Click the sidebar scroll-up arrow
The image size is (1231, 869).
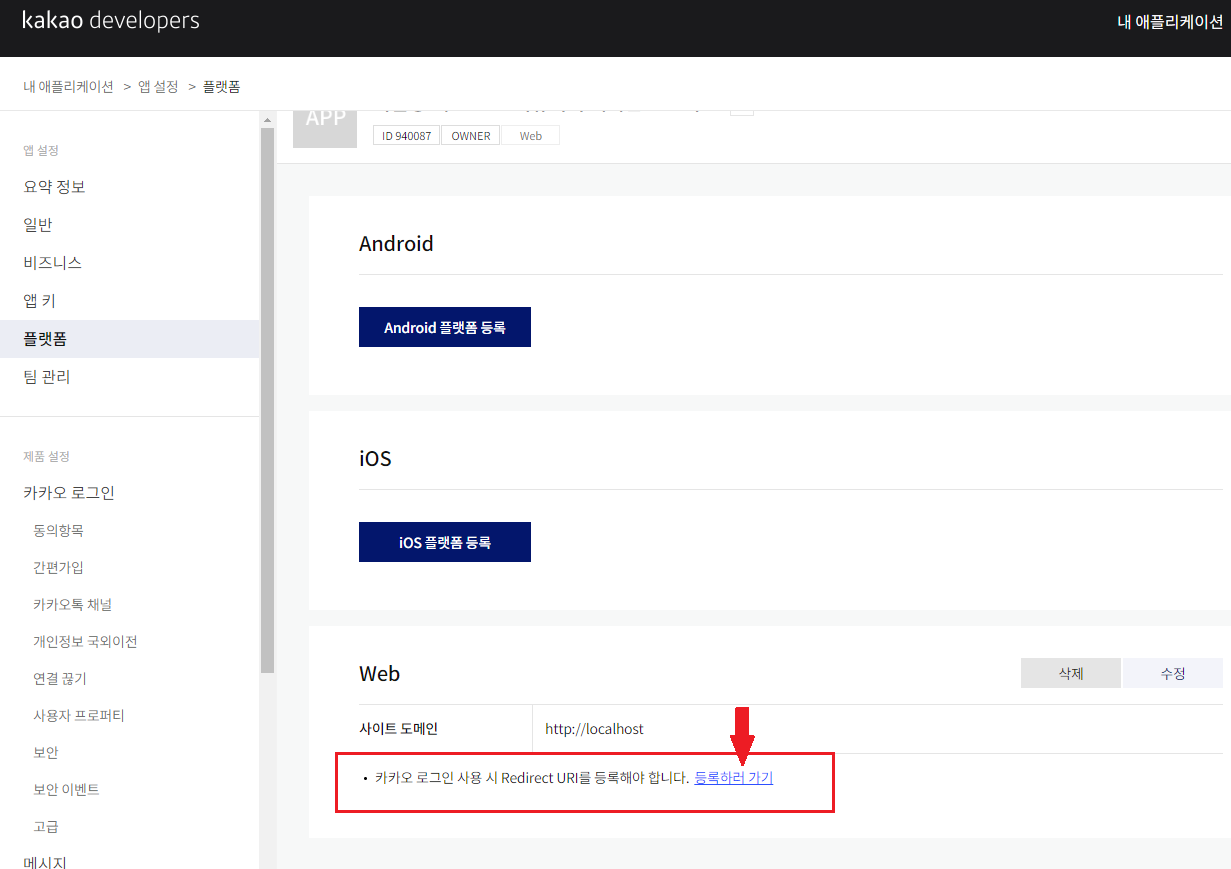pyautogui.click(x=267, y=120)
